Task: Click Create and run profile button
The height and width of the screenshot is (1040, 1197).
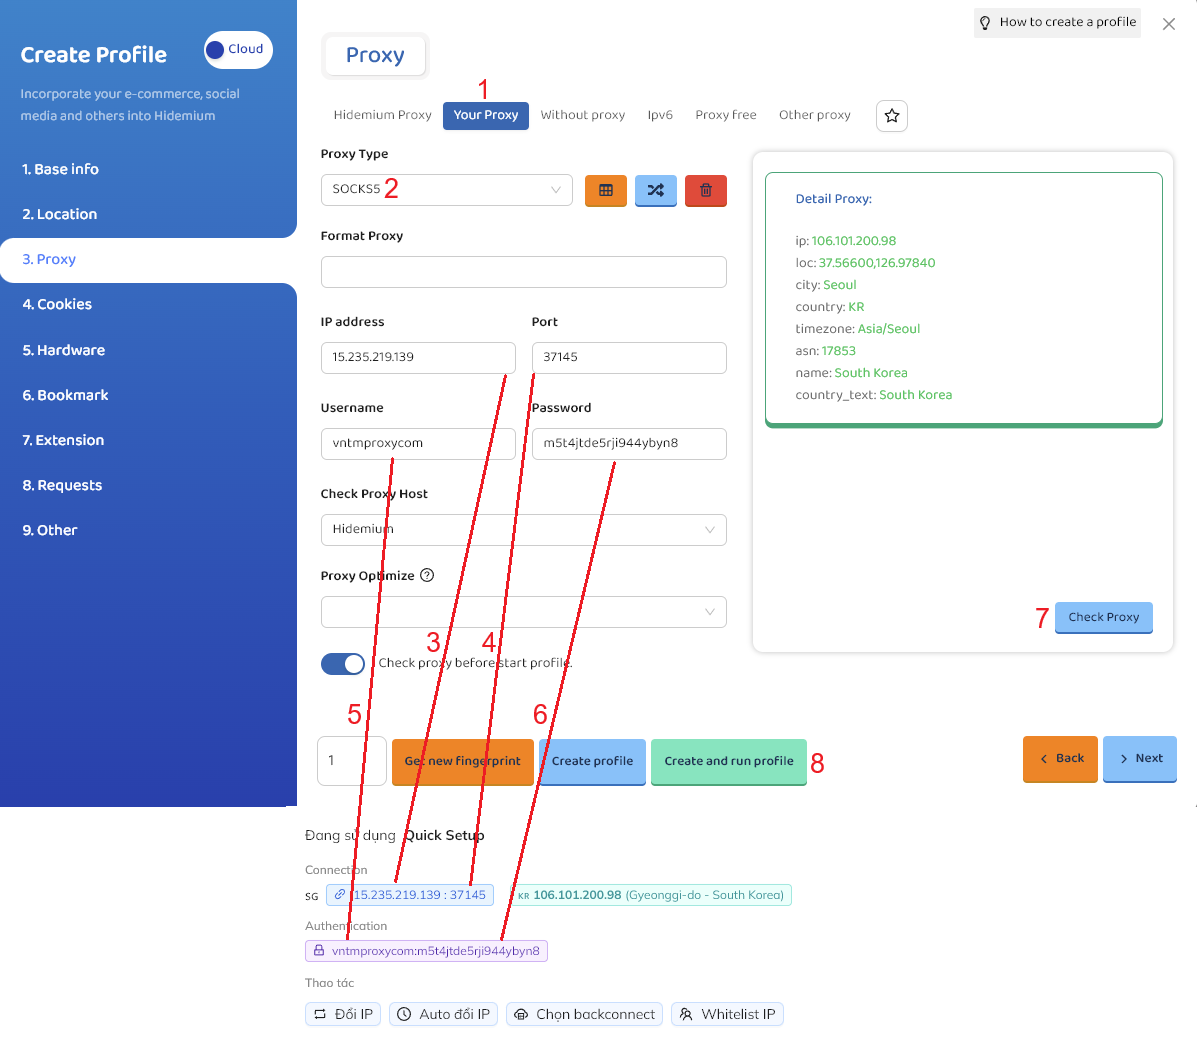Action: [728, 761]
